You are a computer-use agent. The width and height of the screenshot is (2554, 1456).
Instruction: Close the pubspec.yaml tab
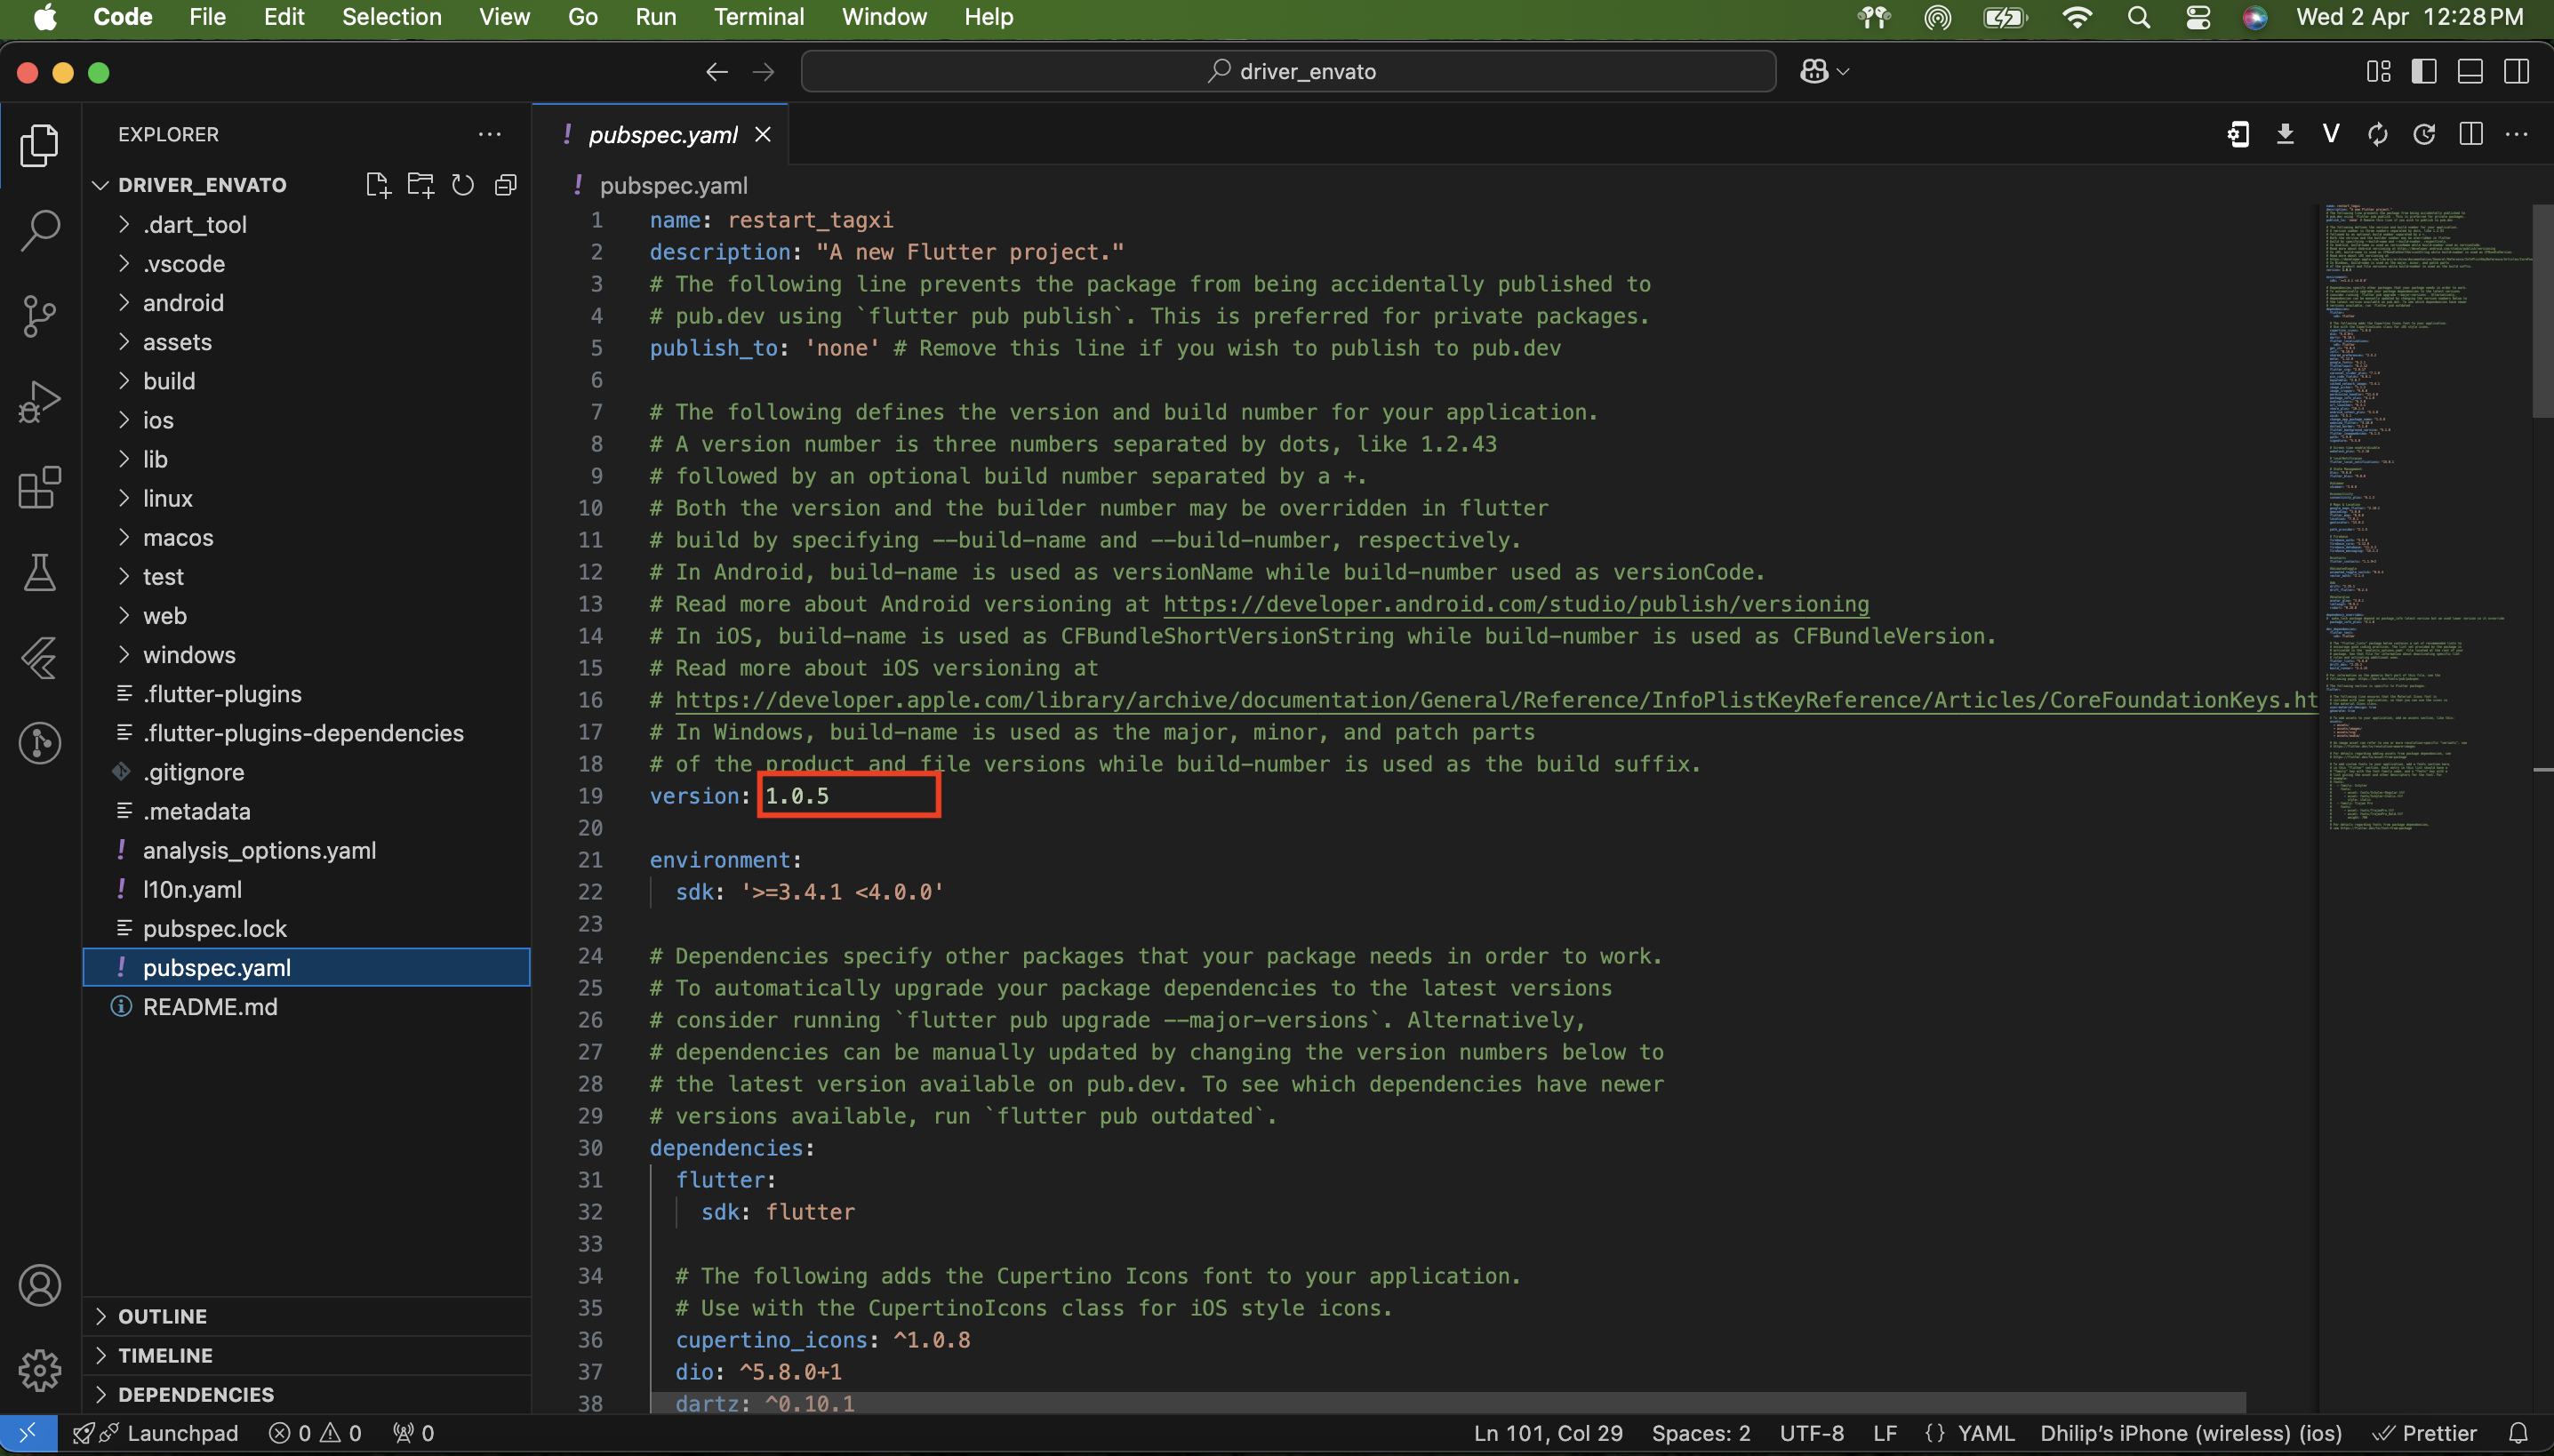(x=763, y=134)
